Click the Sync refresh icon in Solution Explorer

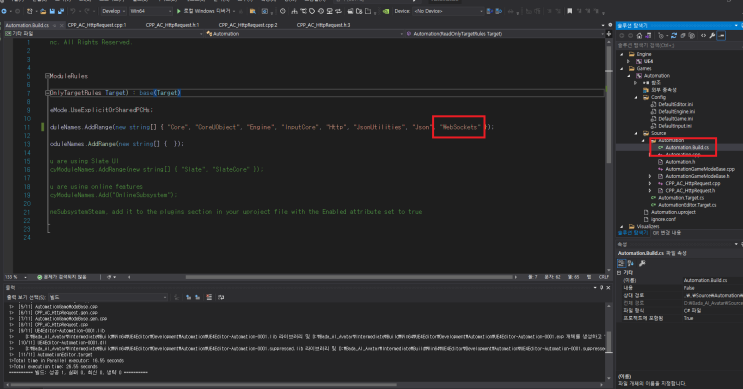[674, 36]
